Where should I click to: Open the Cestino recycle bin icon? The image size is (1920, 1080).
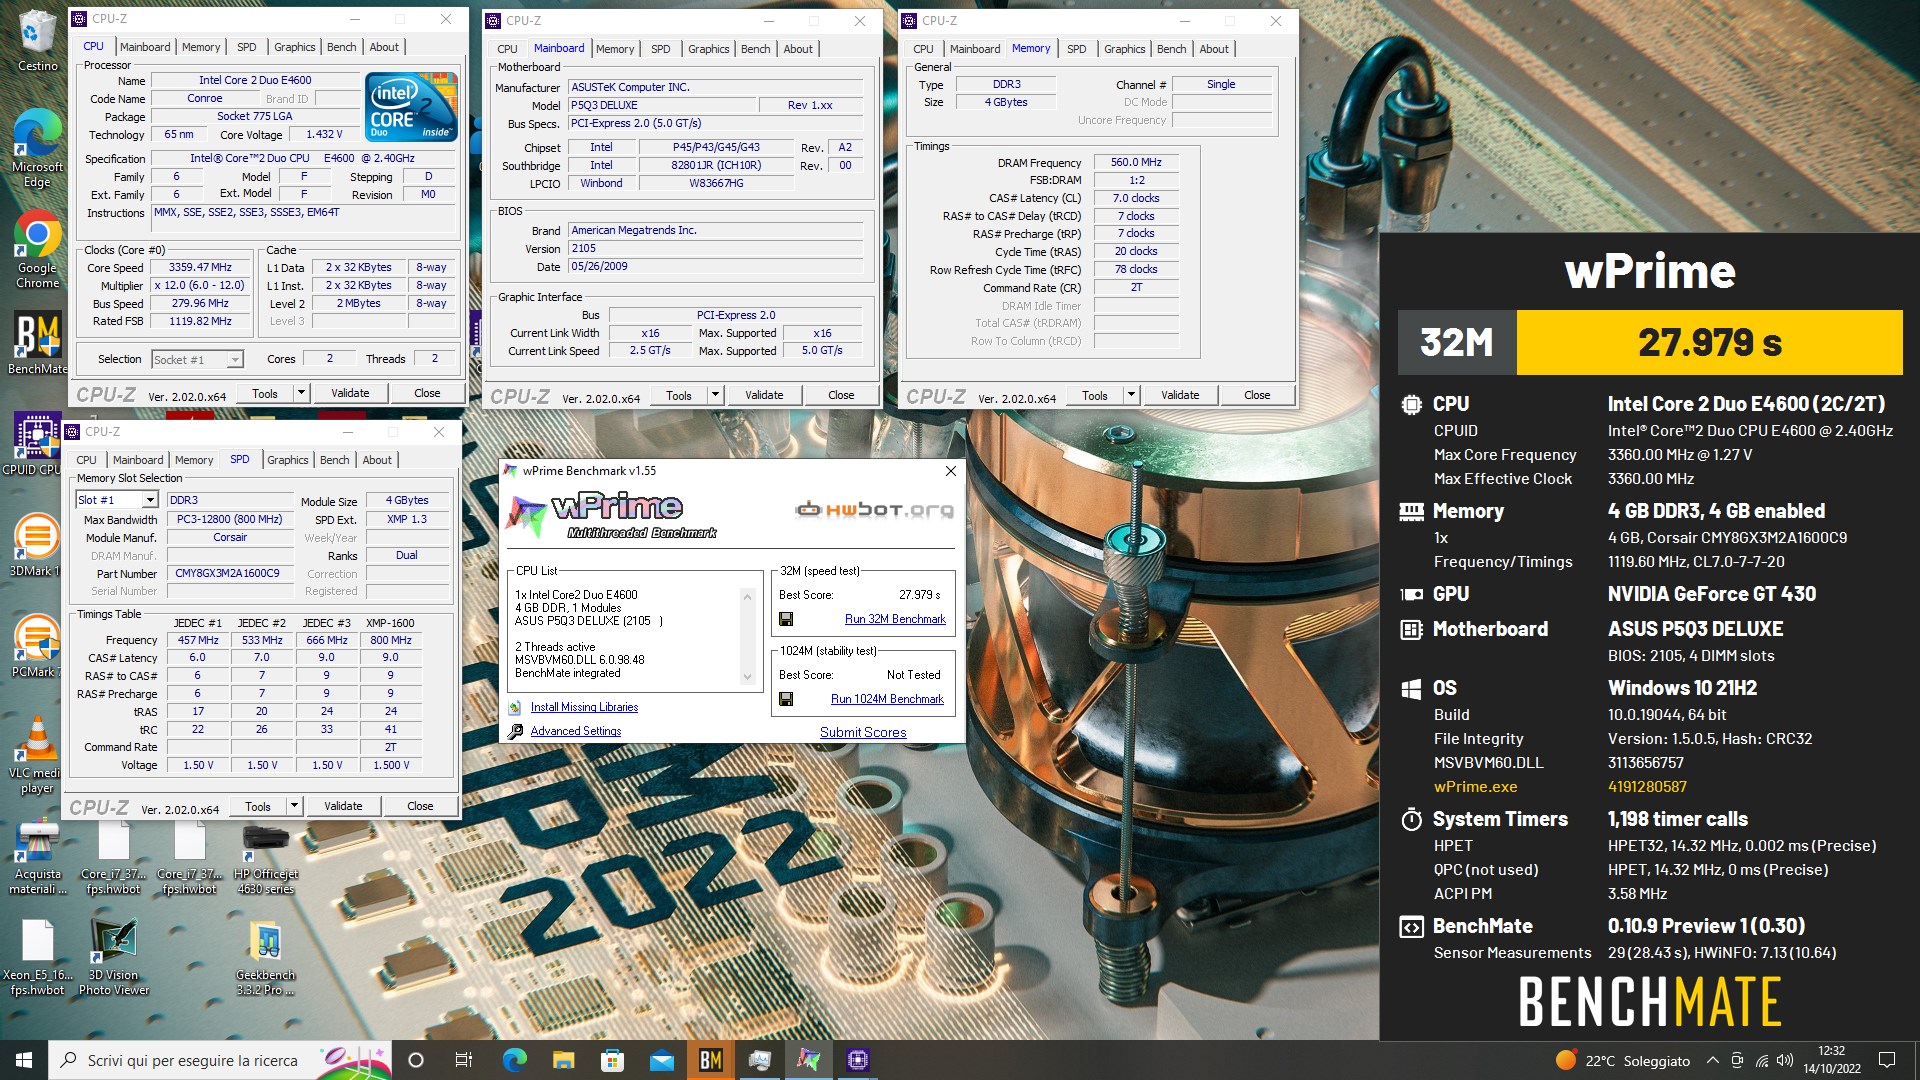(37, 40)
